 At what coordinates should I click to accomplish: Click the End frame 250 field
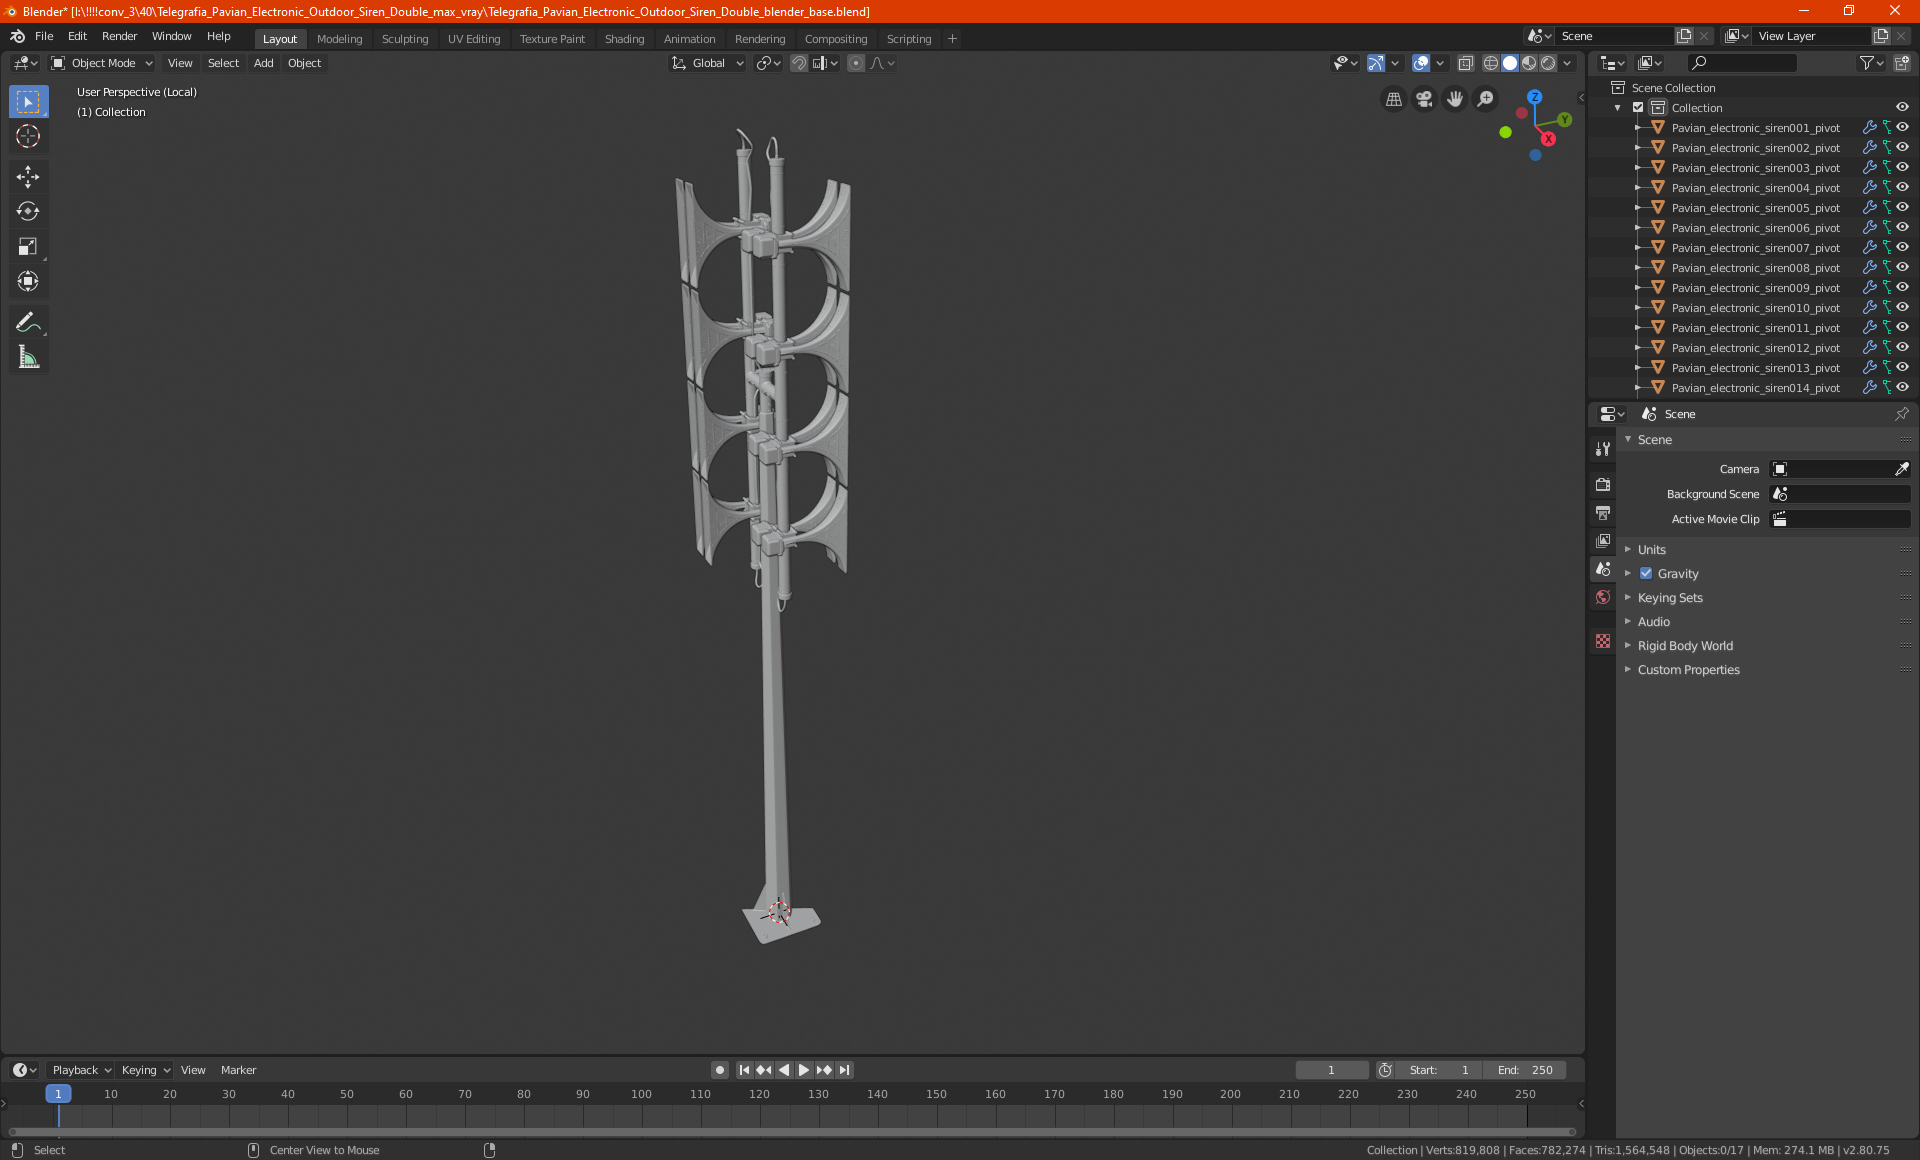(x=1525, y=1070)
